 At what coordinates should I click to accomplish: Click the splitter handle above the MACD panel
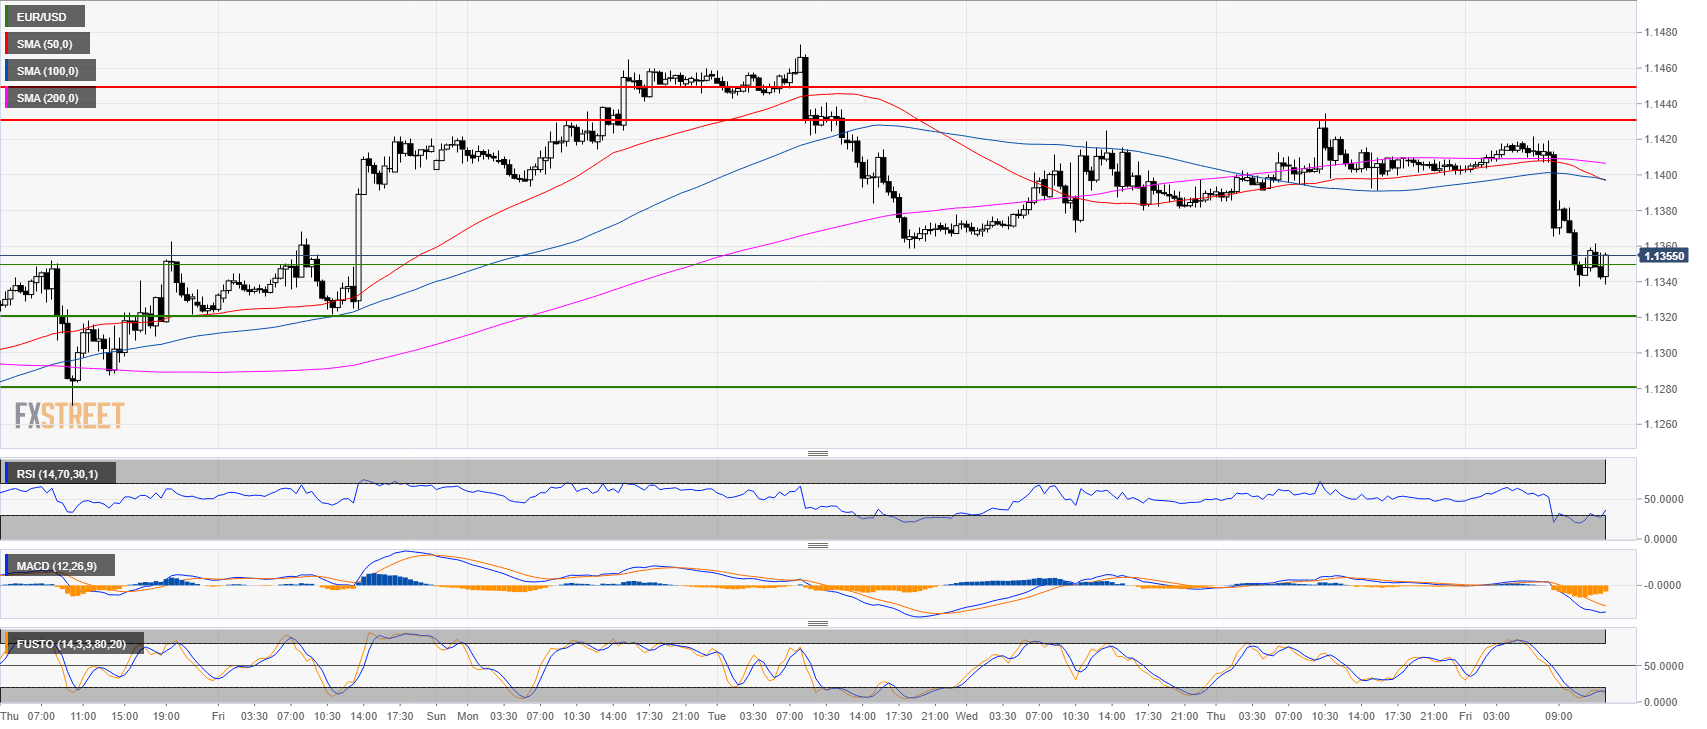tap(817, 546)
